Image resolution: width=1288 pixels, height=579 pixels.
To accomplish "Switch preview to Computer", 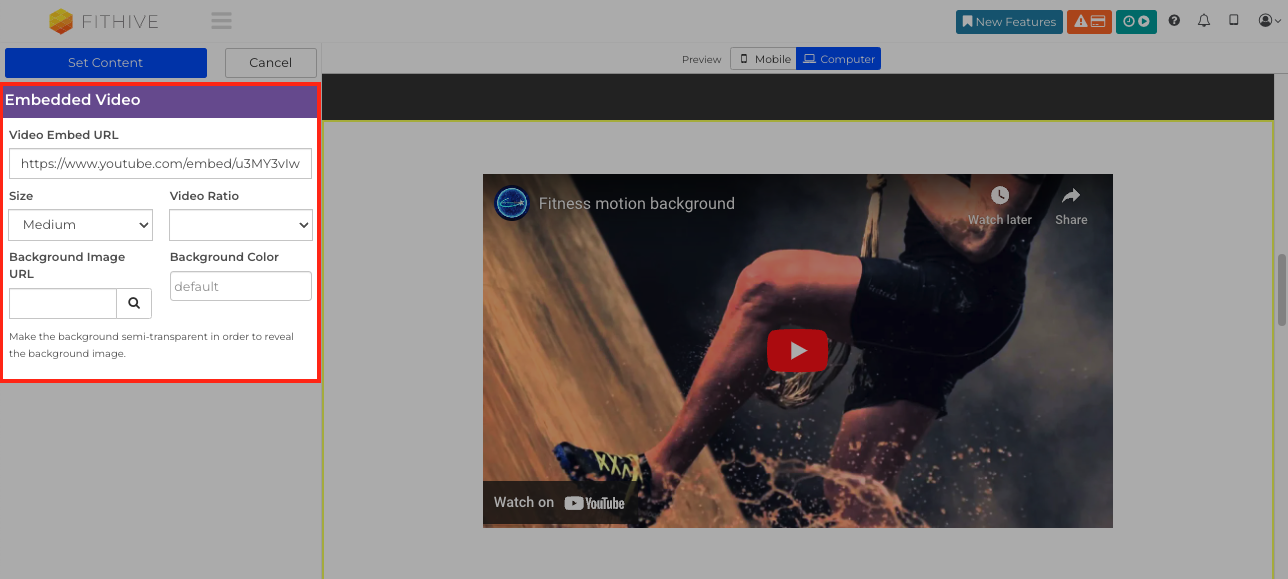I will pos(839,59).
